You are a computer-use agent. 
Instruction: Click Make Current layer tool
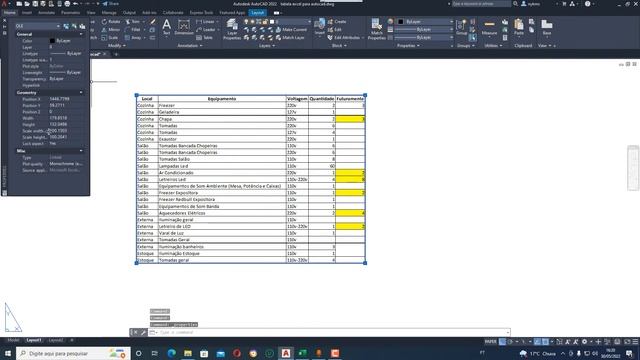point(291,29)
